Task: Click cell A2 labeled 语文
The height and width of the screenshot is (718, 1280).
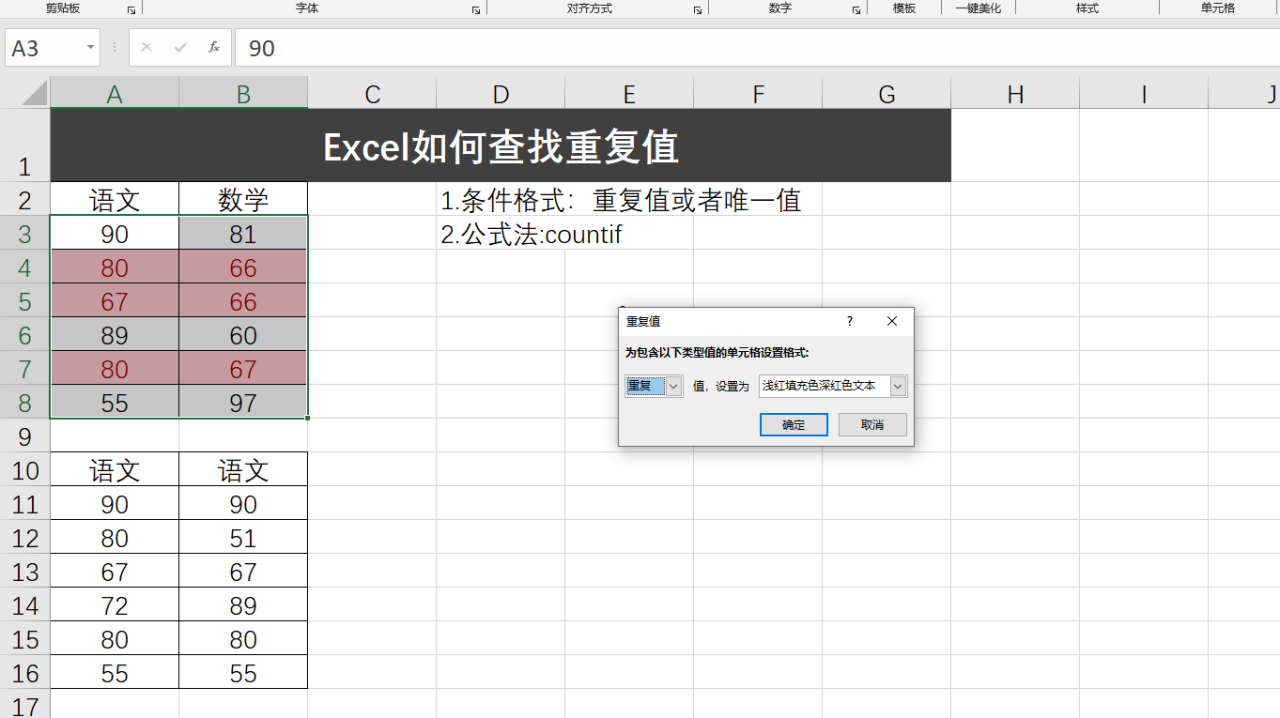Action: [115, 199]
